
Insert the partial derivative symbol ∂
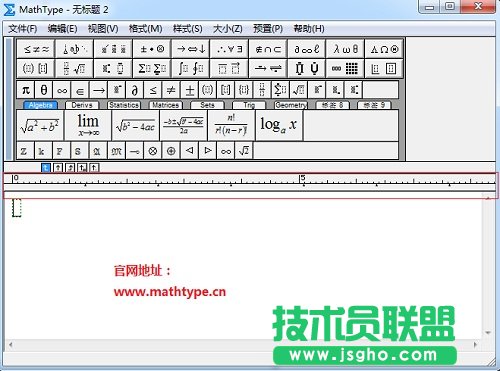(x=135, y=90)
